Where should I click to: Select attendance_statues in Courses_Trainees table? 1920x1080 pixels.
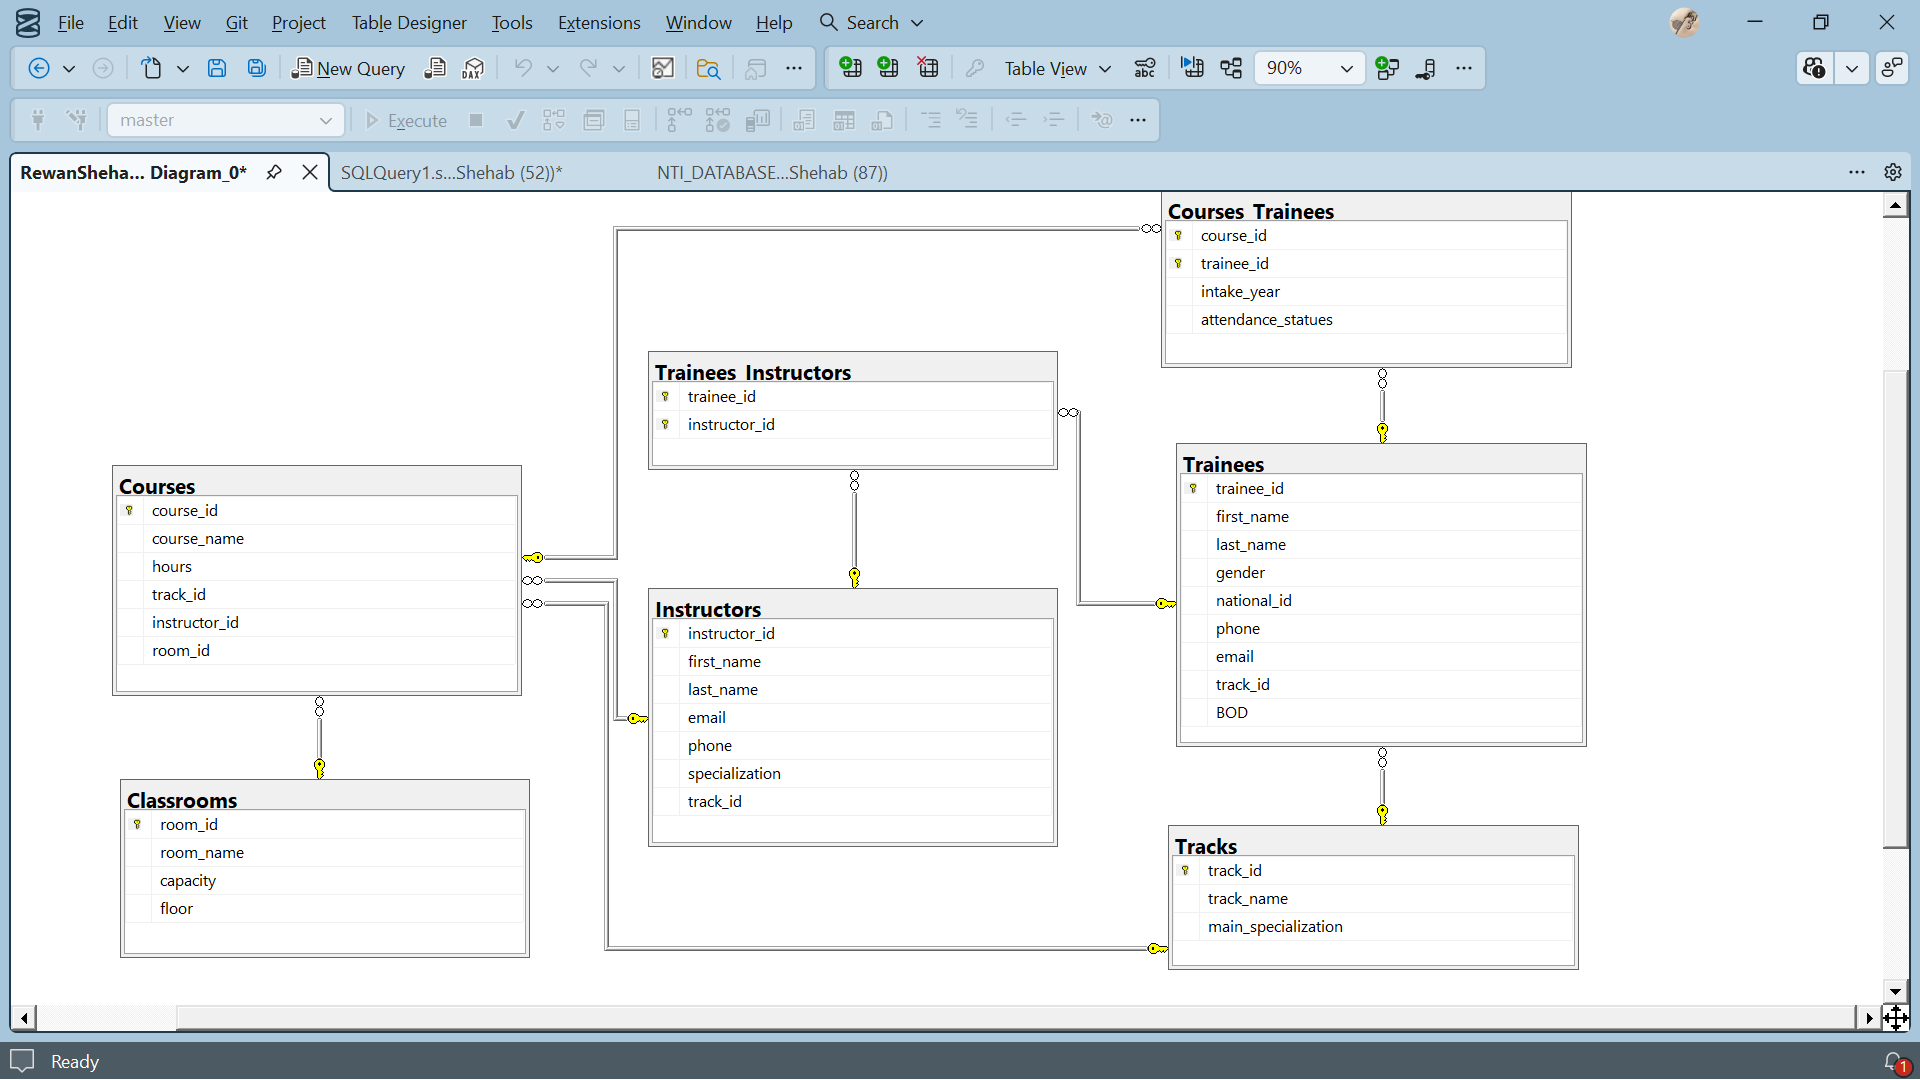(1367, 319)
